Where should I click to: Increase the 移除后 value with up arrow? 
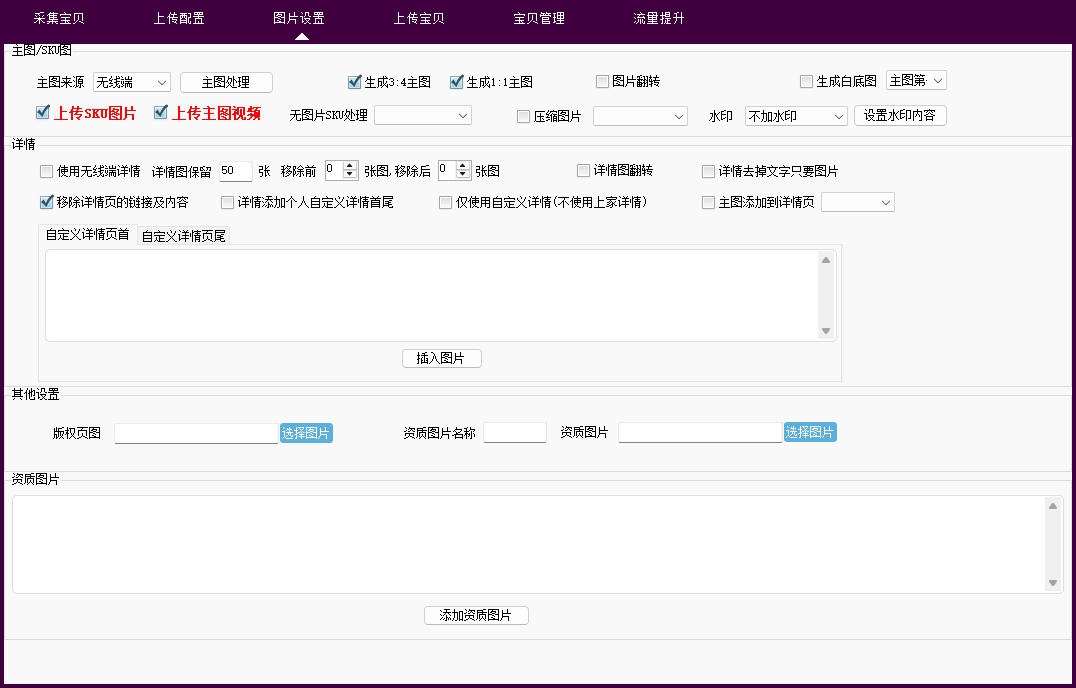(x=463, y=165)
